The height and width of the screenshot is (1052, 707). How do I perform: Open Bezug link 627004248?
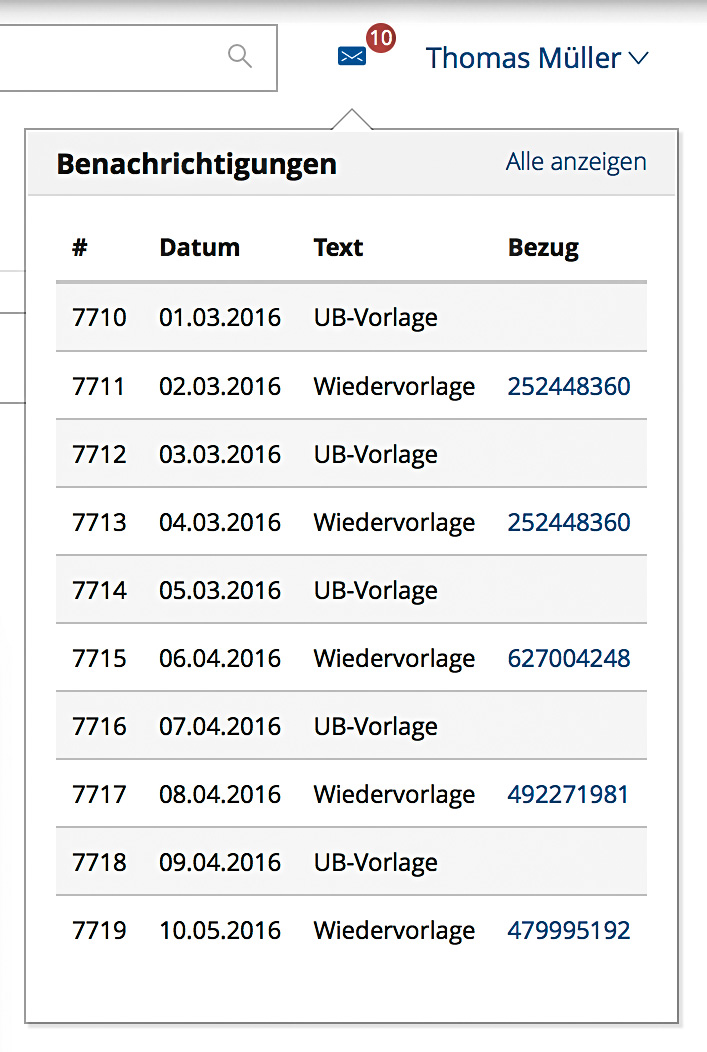[x=569, y=659]
